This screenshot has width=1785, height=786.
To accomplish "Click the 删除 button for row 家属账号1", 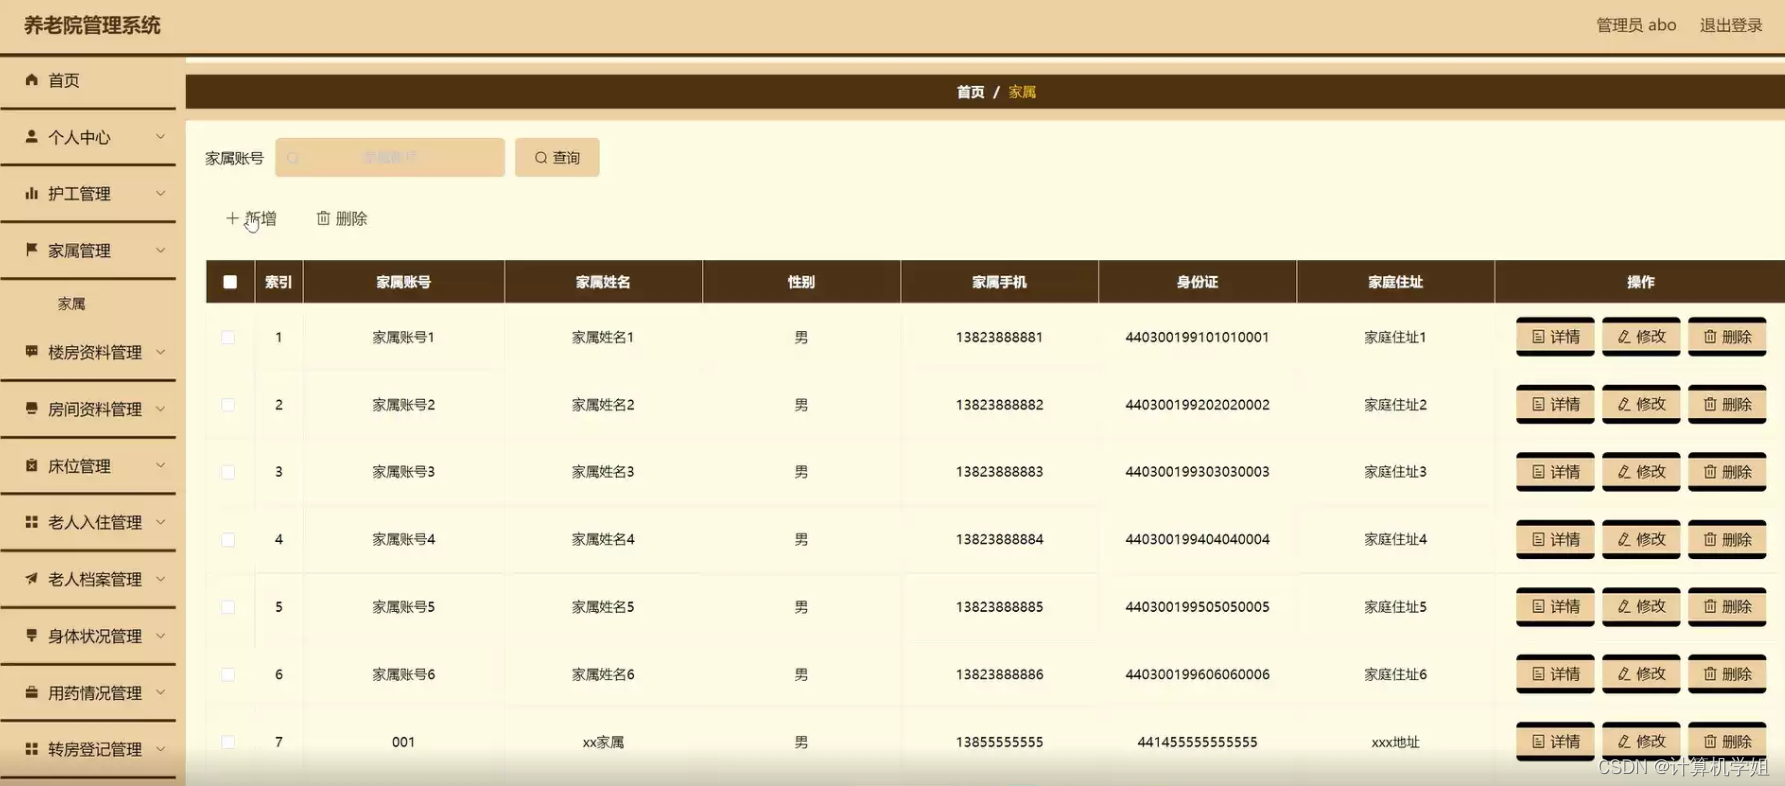I will pyautogui.click(x=1727, y=337).
